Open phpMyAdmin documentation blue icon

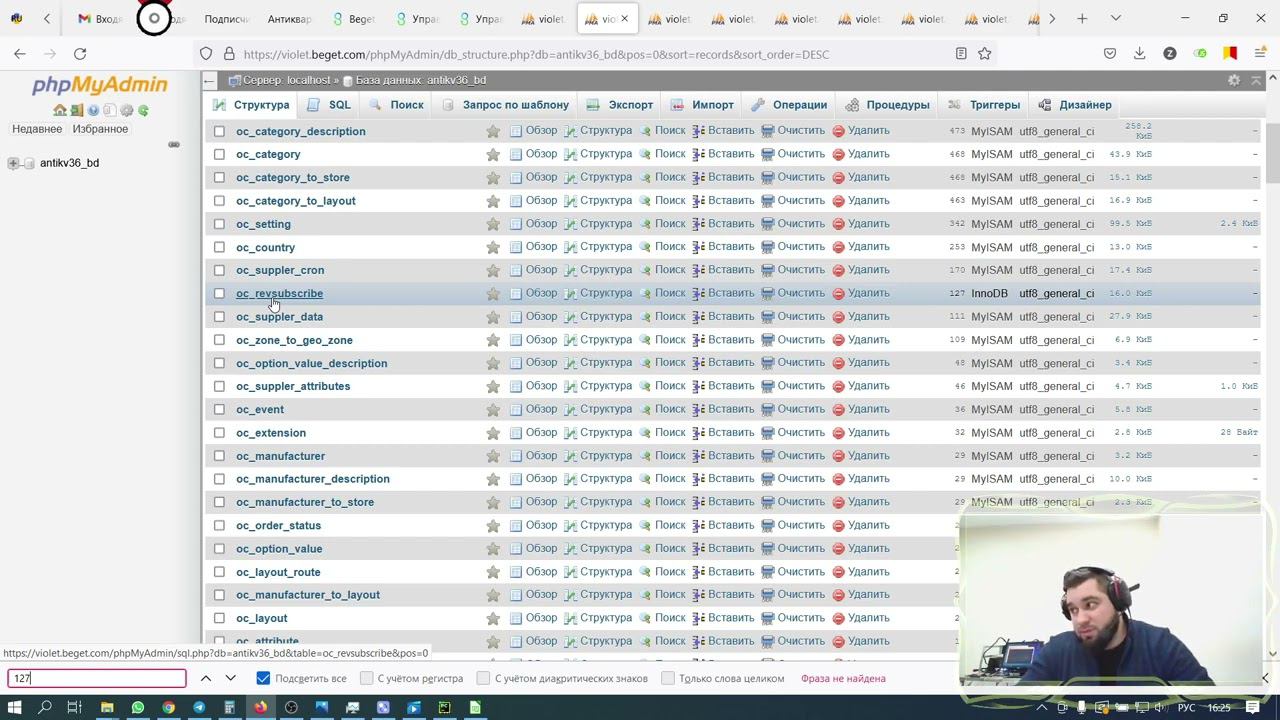click(93, 110)
